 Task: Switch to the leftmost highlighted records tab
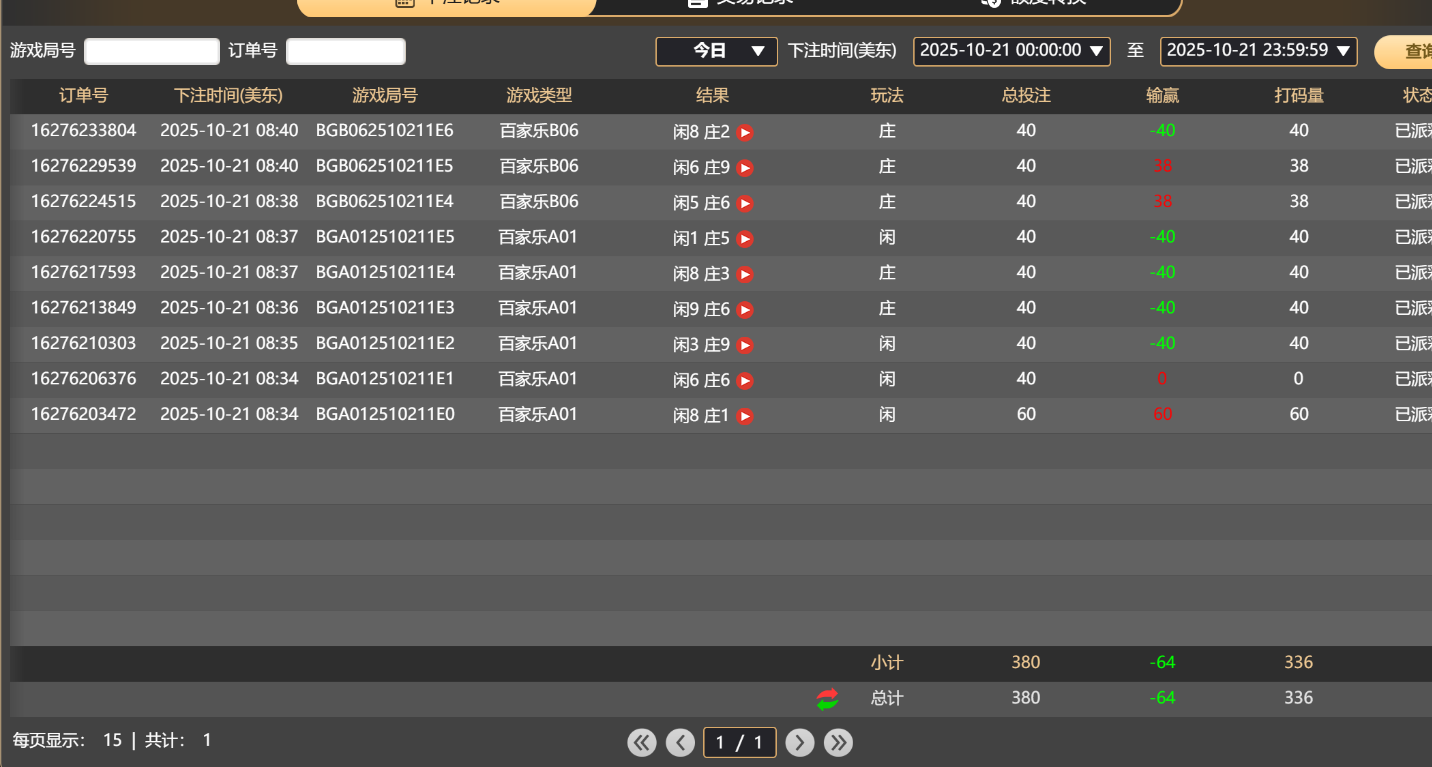(x=446, y=5)
